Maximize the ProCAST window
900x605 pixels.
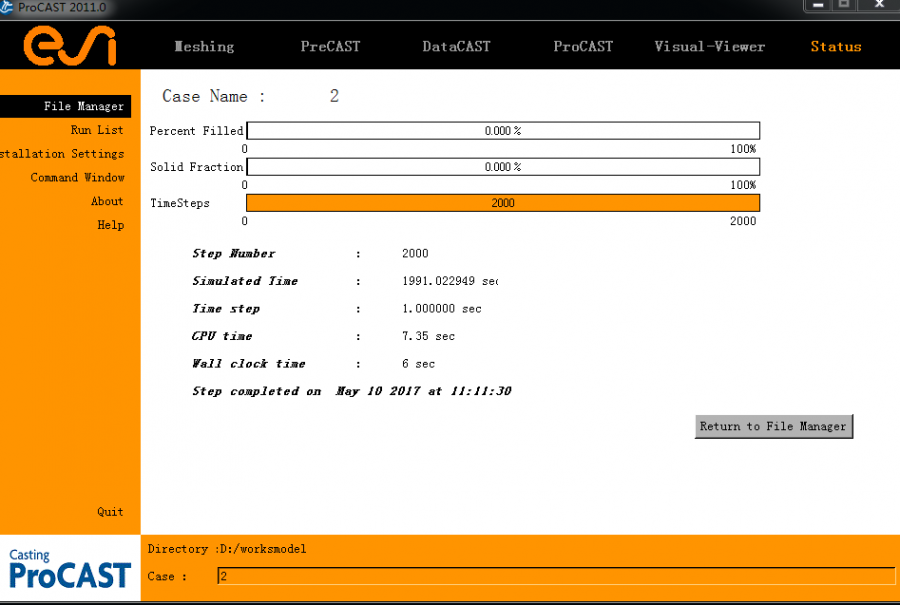click(x=844, y=5)
